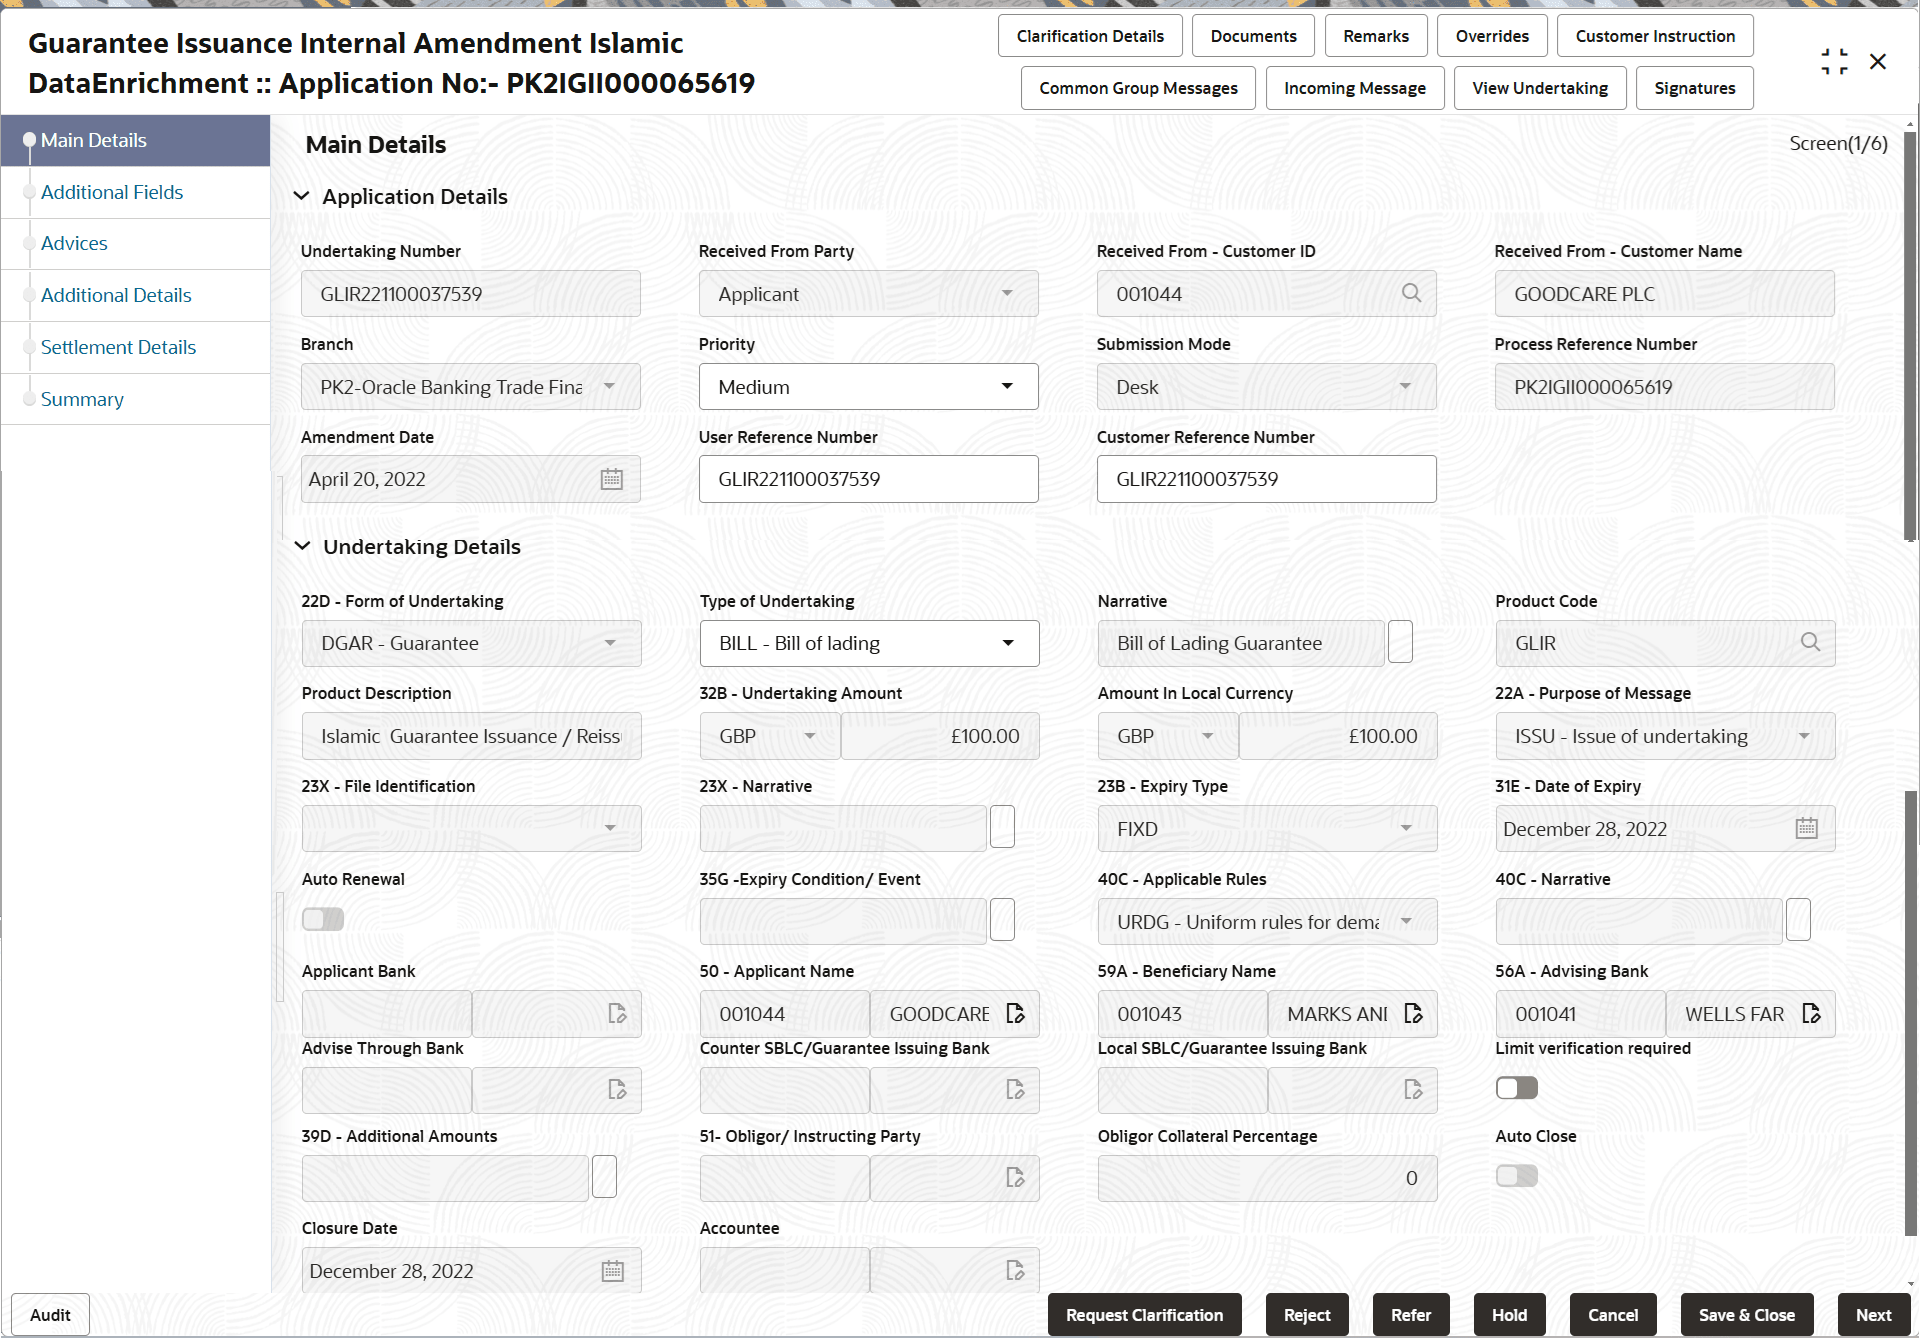The width and height of the screenshot is (1920, 1338).
Task: Collapse the Application Details section
Action: pos(302,196)
